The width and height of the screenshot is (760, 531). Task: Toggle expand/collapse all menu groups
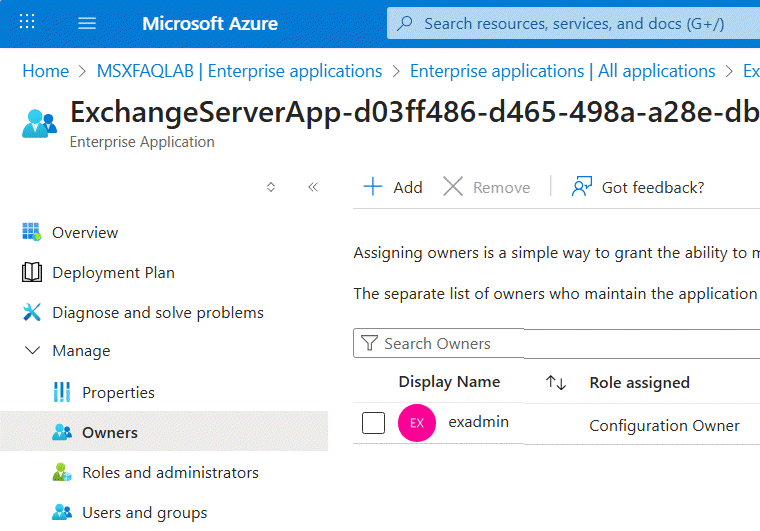click(x=271, y=187)
